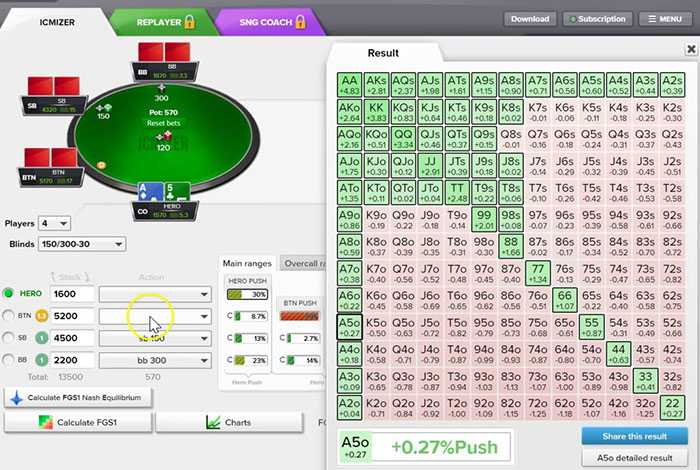The width and height of the screenshot is (700, 470).
Task: Click the Calculate FGS1 button
Action: pos(78,422)
